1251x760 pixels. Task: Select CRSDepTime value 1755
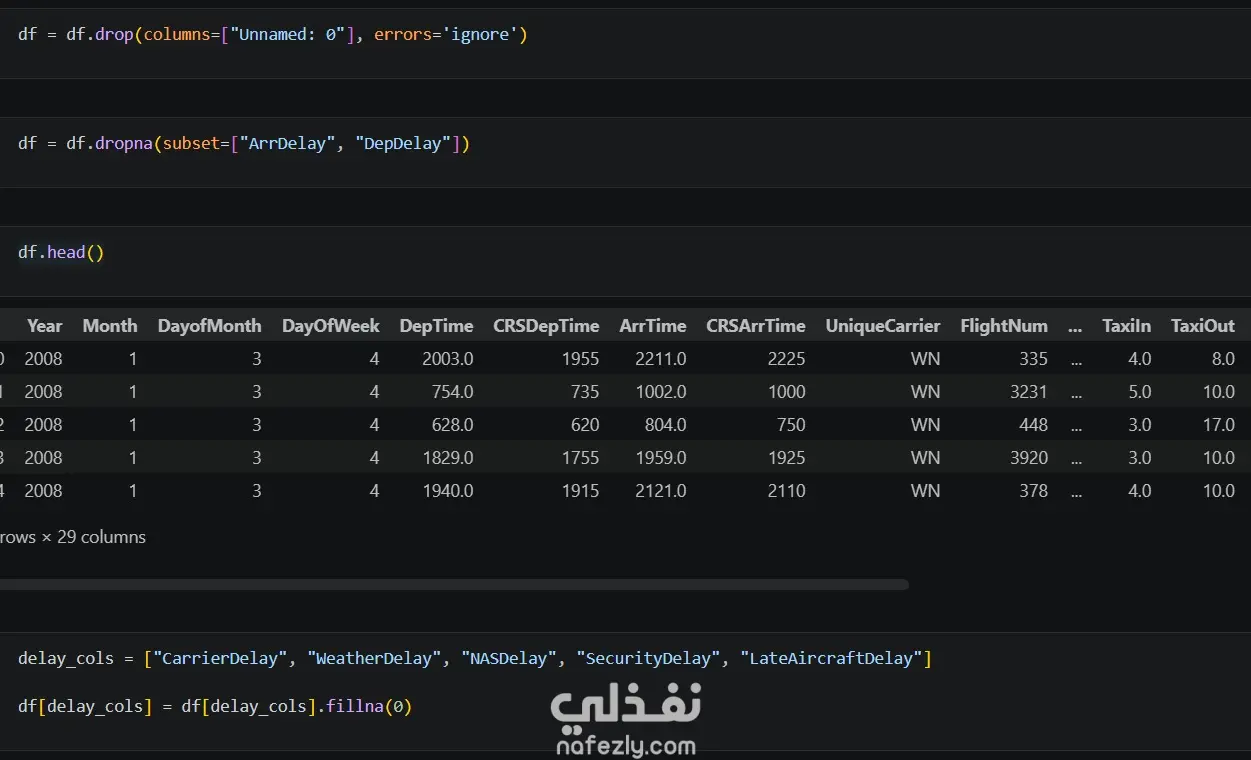coord(581,458)
